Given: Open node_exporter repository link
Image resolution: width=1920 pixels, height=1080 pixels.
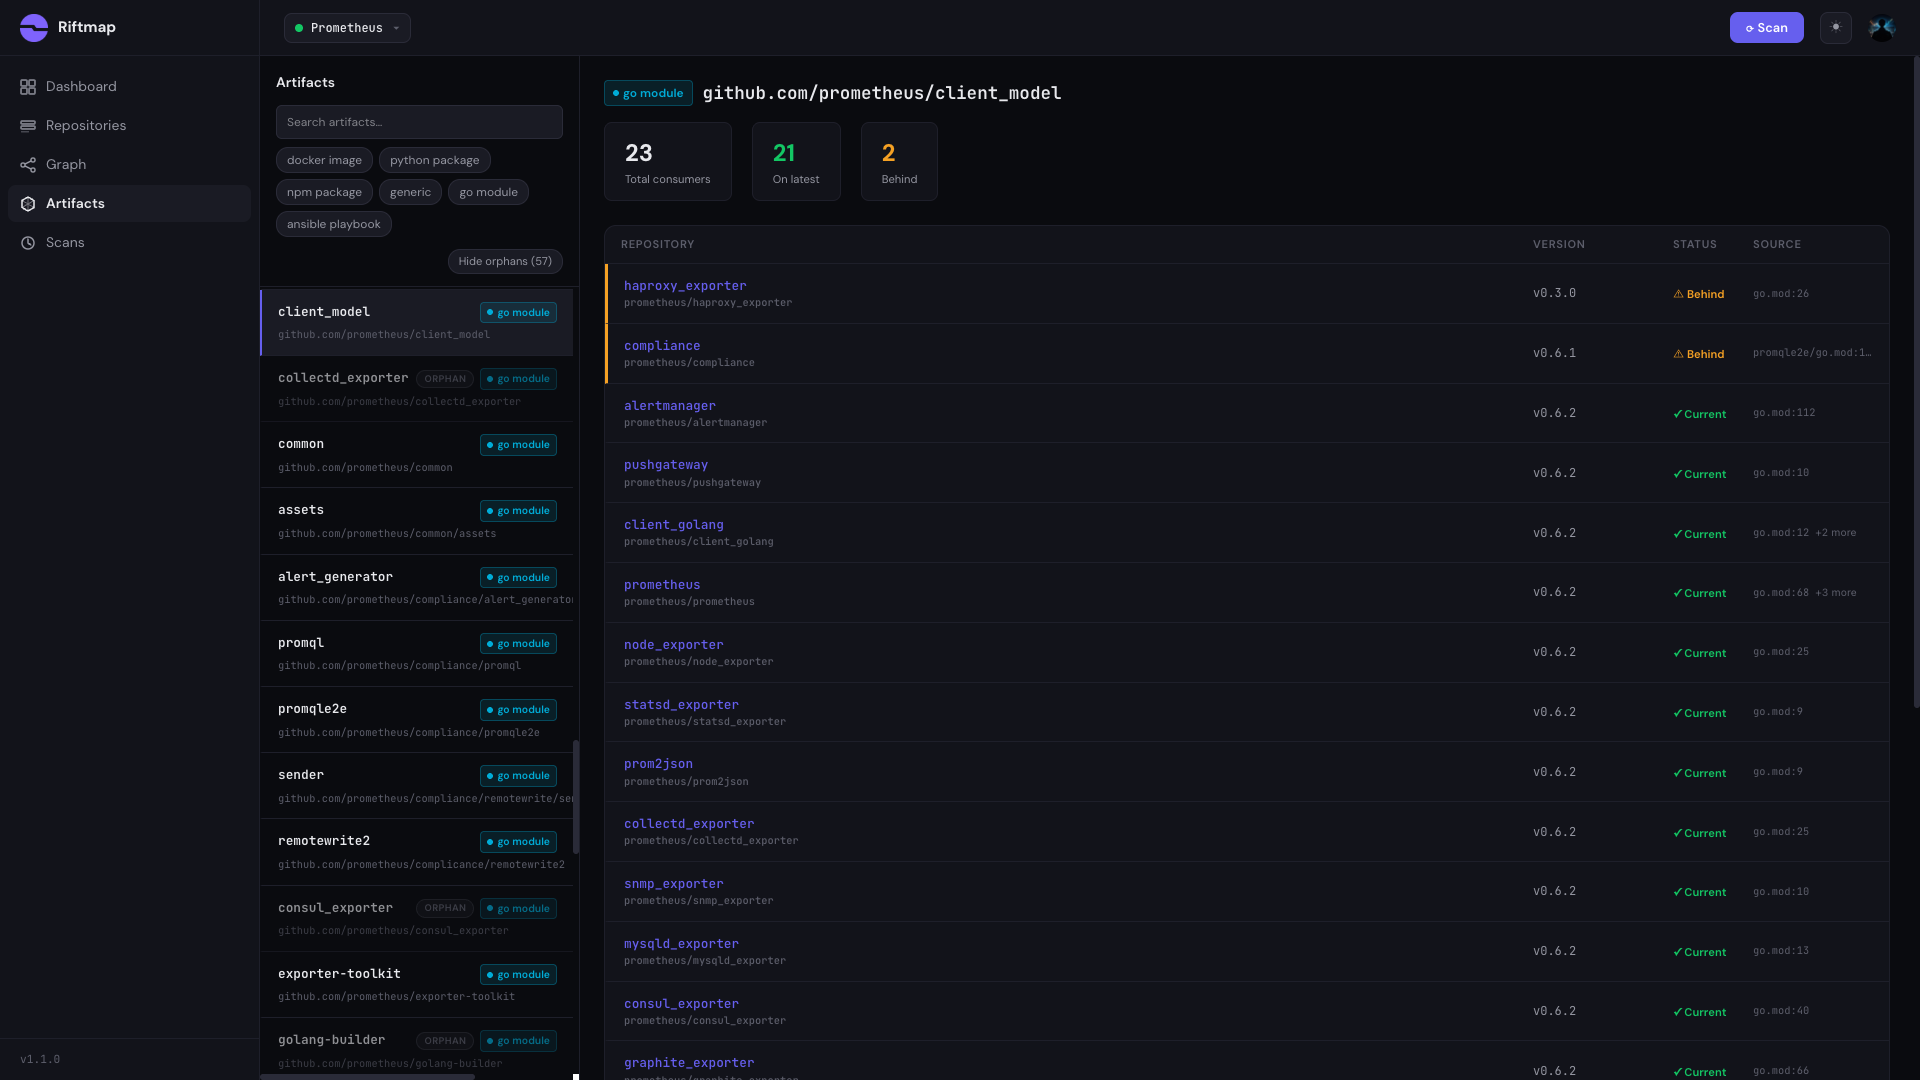Looking at the screenshot, I should coord(674,645).
